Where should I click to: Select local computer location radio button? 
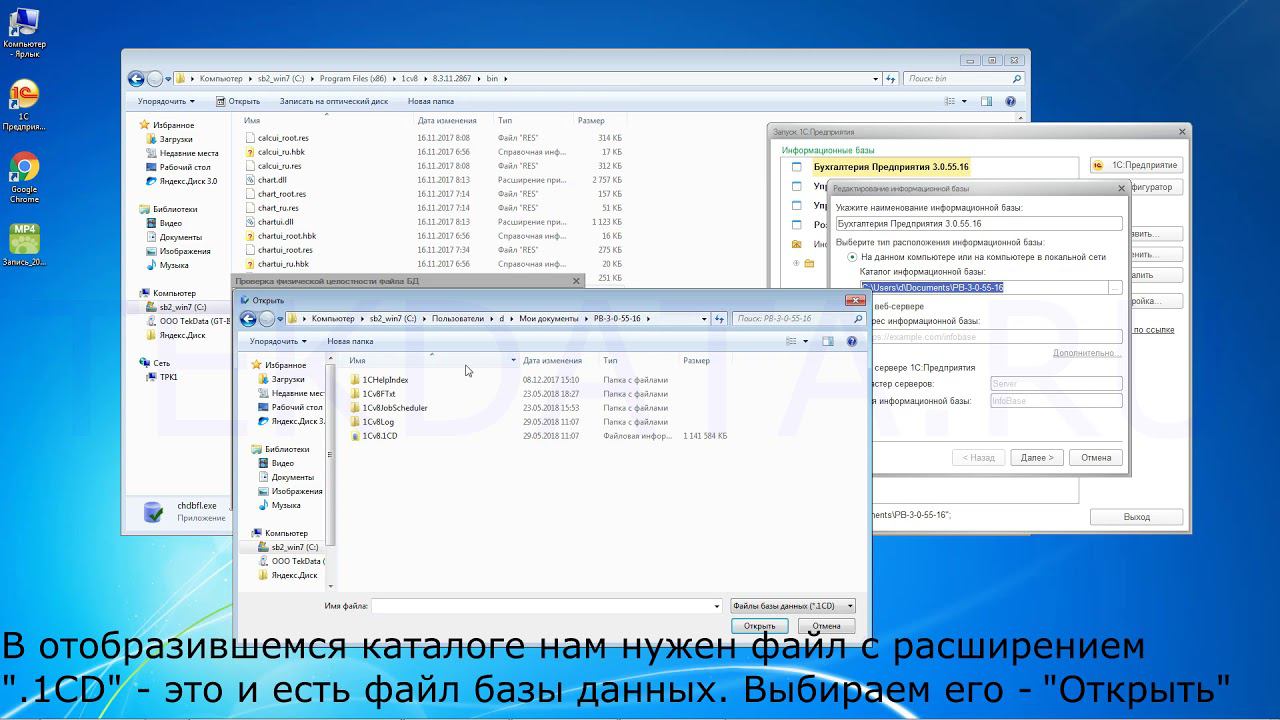pyautogui.click(x=853, y=257)
